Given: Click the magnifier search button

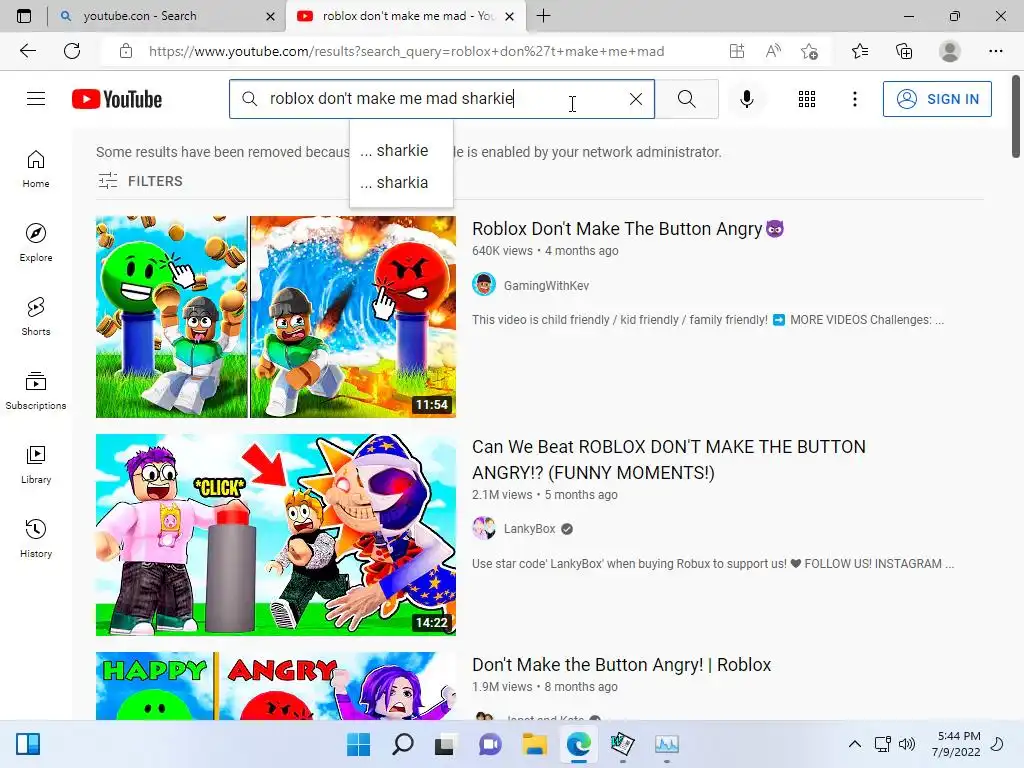Looking at the screenshot, I should pos(686,99).
